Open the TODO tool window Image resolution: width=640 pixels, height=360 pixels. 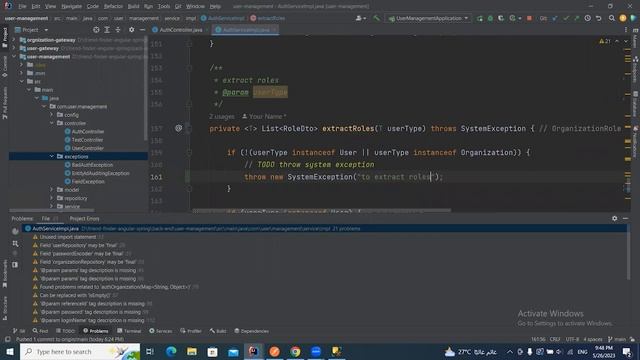coord(65,331)
